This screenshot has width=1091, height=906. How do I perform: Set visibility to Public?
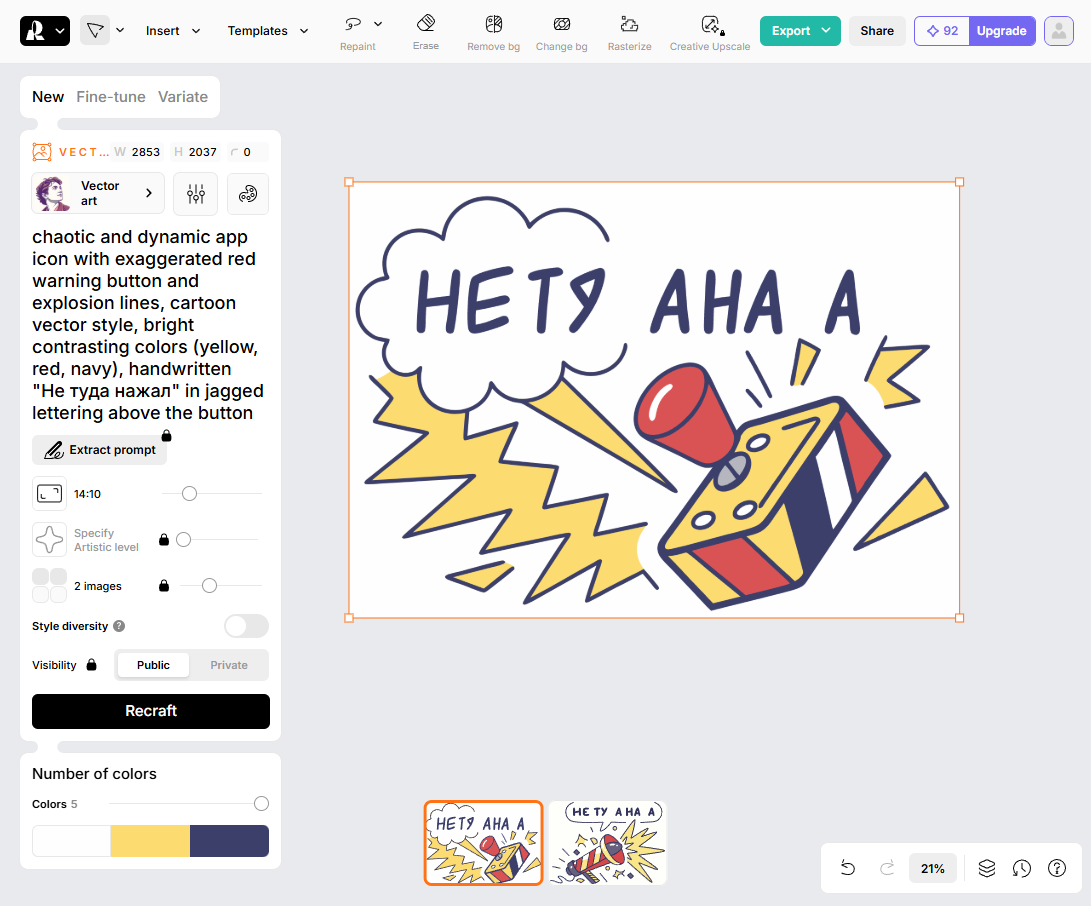click(x=153, y=665)
